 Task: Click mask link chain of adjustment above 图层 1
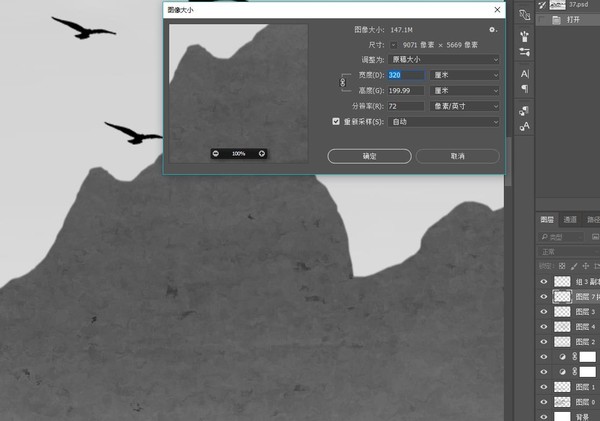[574, 372]
